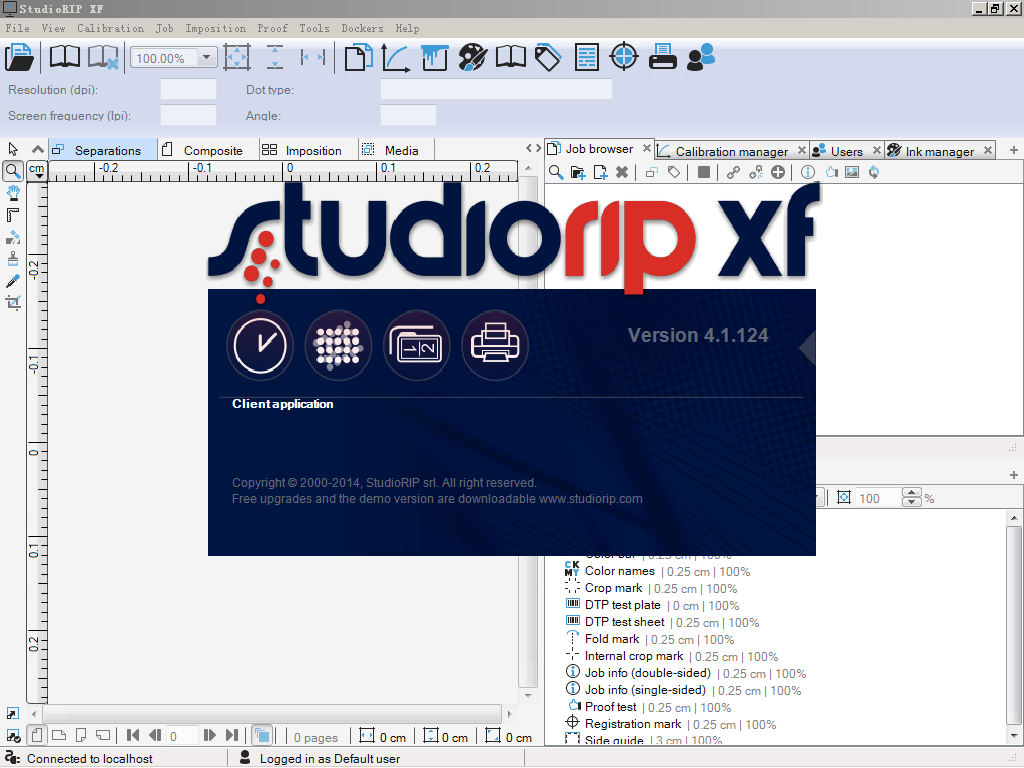Click the open book icon beside the folder icon

coord(65,57)
